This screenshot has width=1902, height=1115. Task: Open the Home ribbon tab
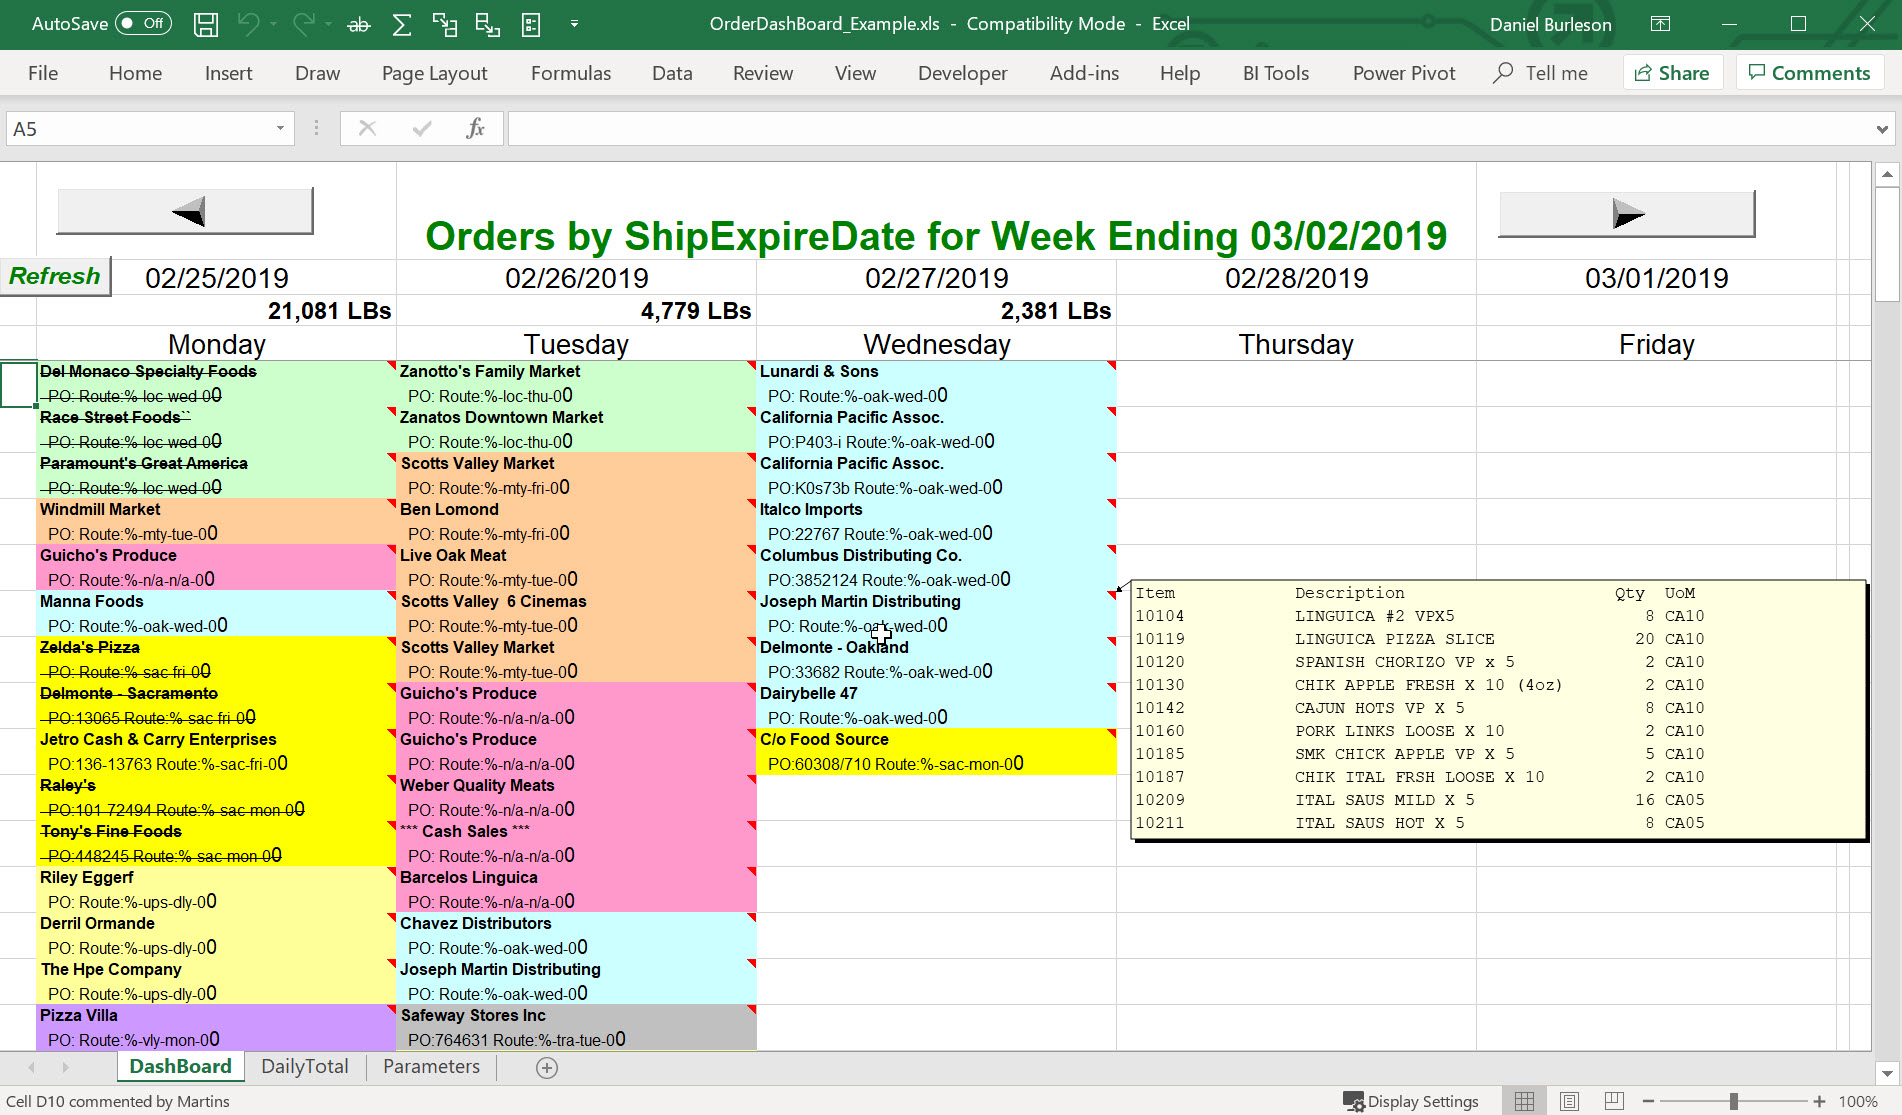coord(135,73)
